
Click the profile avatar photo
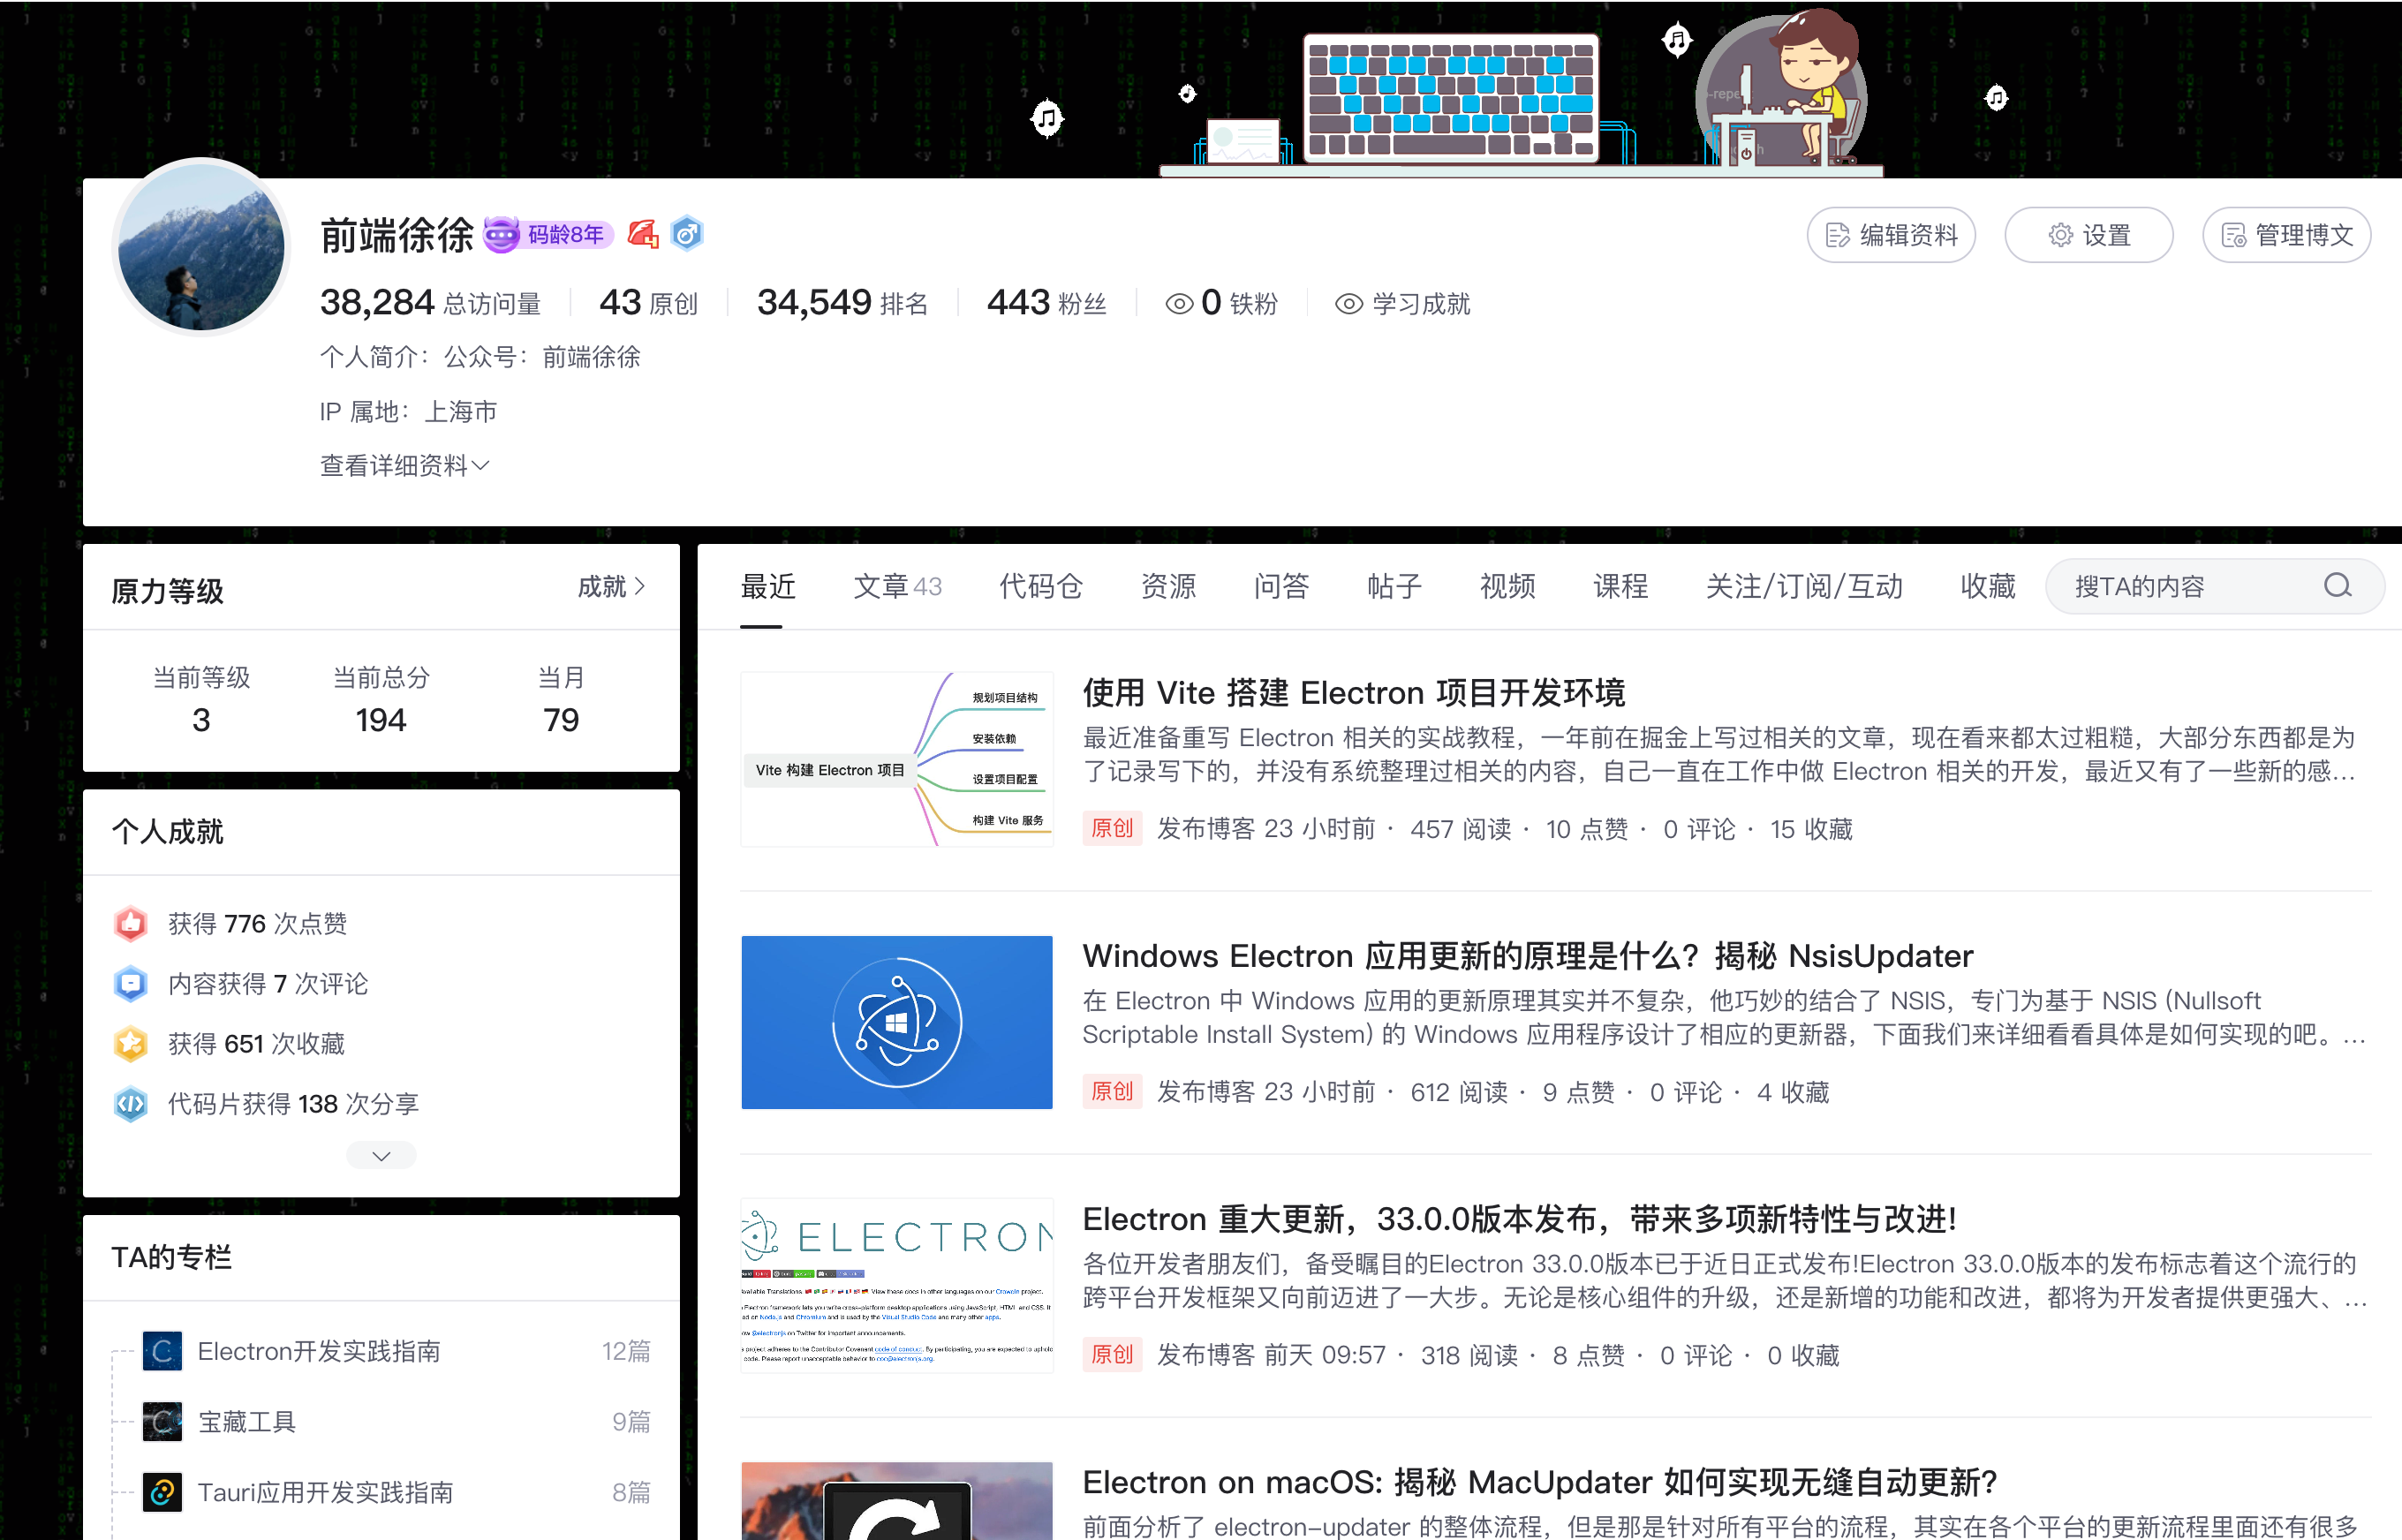pyautogui.click(x=201, y=247)
